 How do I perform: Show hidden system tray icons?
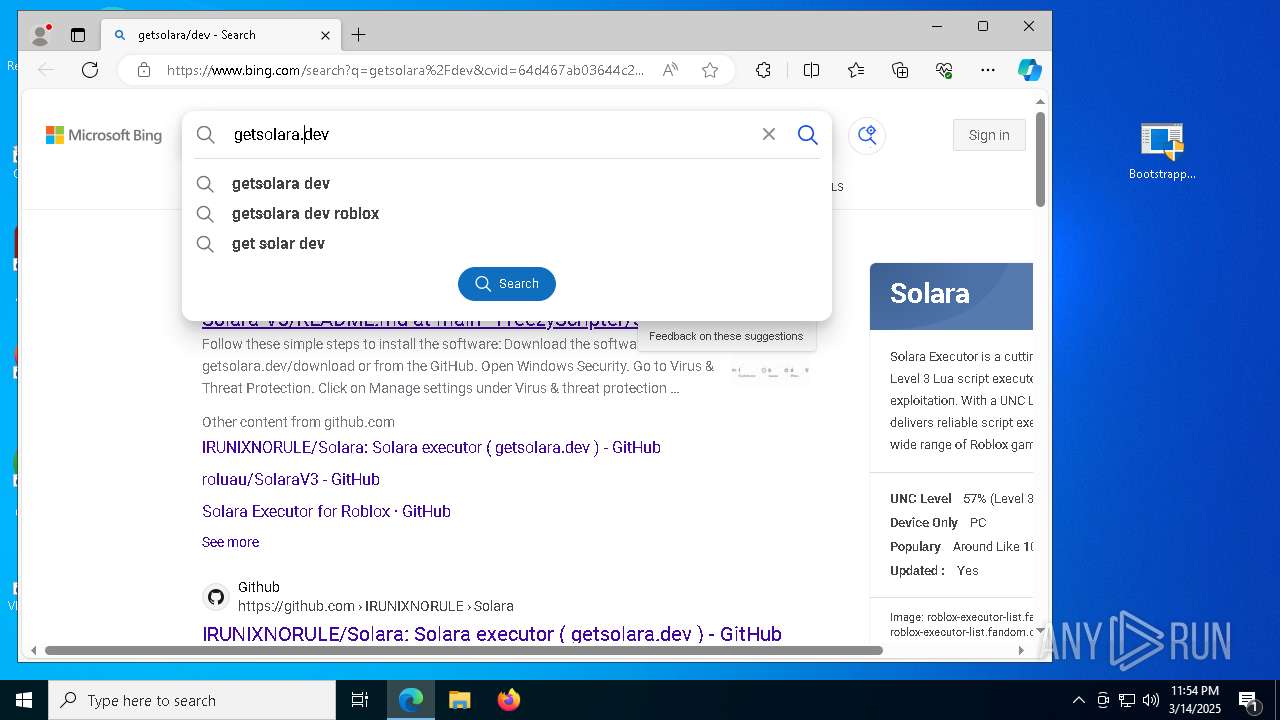click(x=1078, y=700)
